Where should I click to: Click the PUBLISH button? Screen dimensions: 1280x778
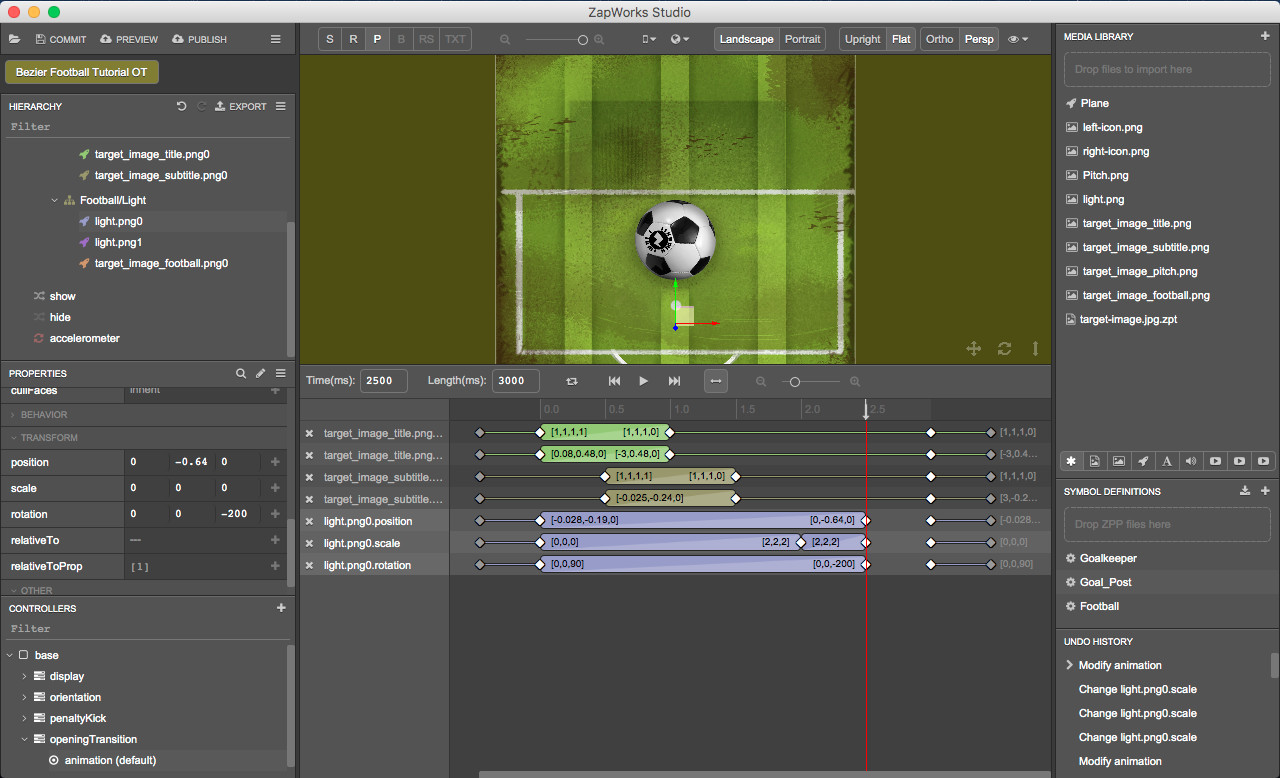(199, 39)
